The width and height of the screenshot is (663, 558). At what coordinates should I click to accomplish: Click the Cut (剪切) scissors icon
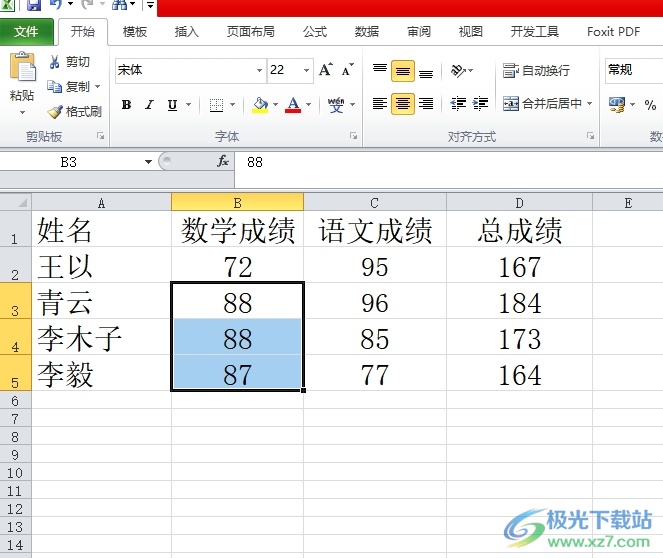pyautogui.click(x=55, y=62)
